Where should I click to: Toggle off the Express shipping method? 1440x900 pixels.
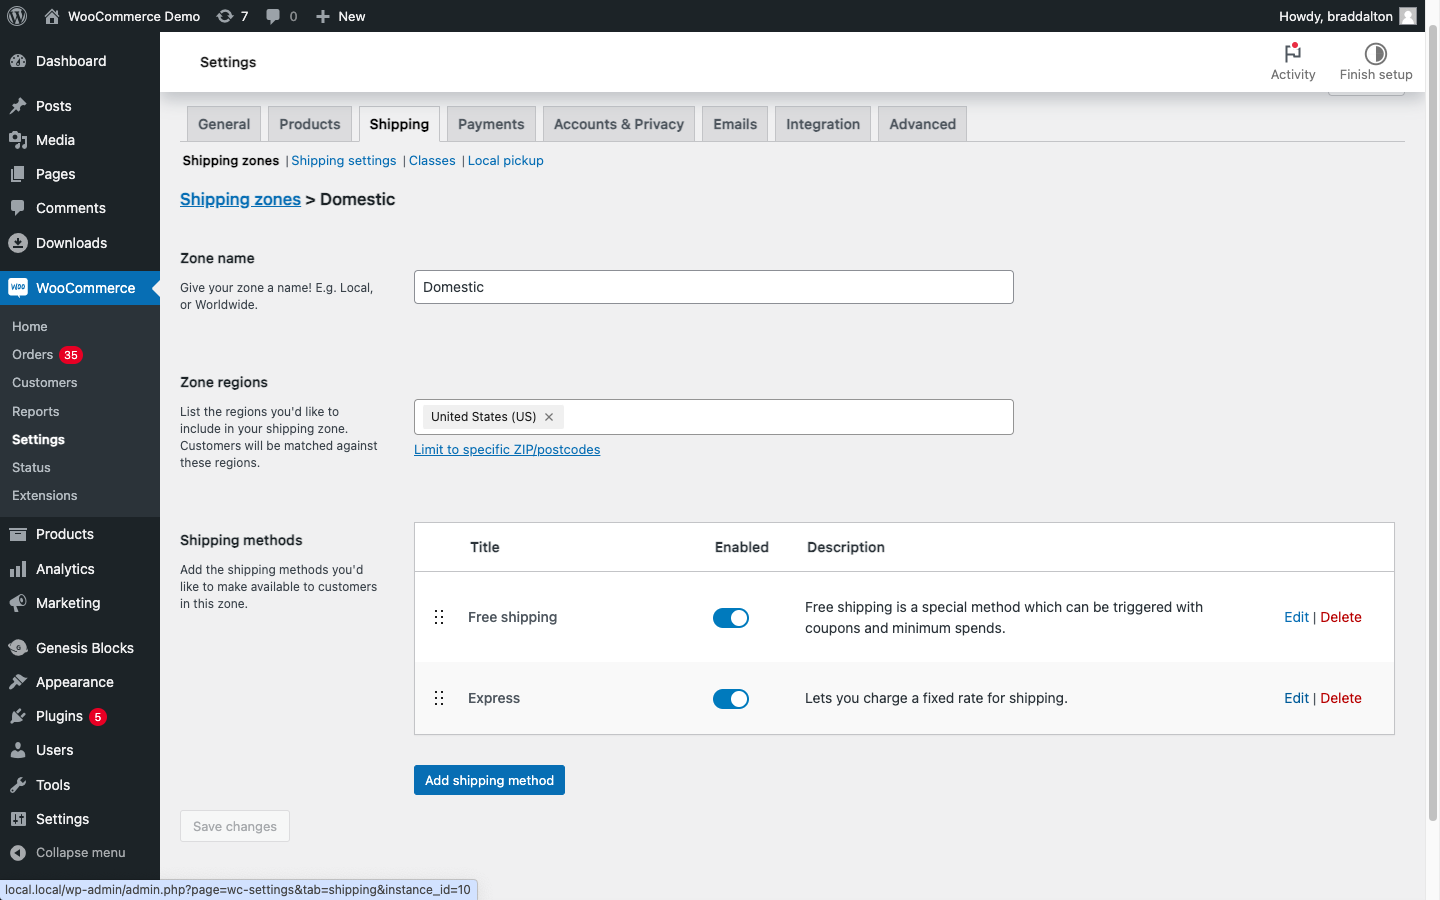click(x=731, y=699)
